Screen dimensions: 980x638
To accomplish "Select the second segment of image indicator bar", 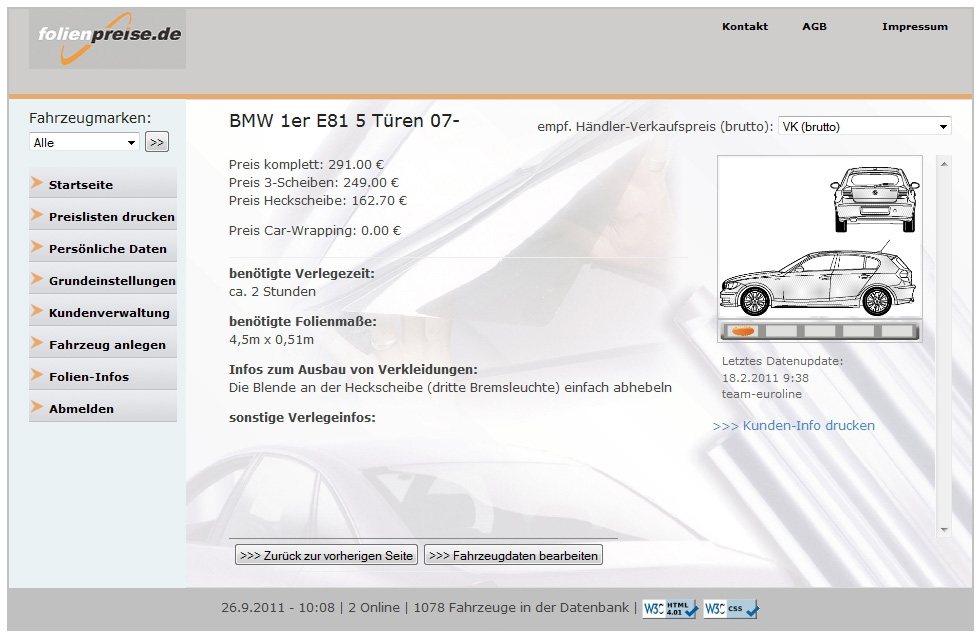I will coord(781,331).
